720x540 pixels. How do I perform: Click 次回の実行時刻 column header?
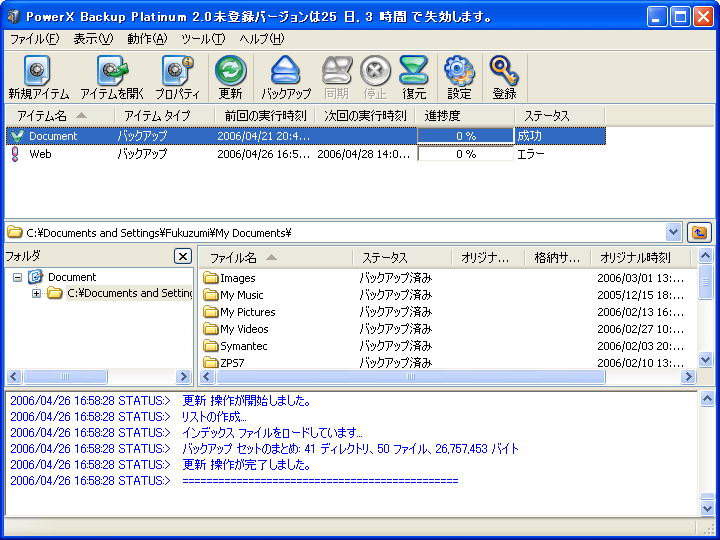tap(365, 116)
